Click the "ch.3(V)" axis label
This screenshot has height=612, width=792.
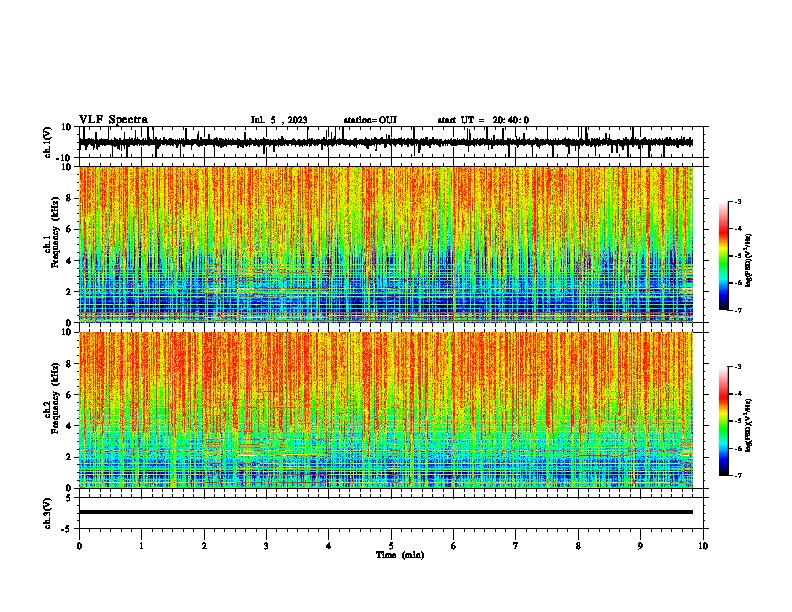pos(48,514)
